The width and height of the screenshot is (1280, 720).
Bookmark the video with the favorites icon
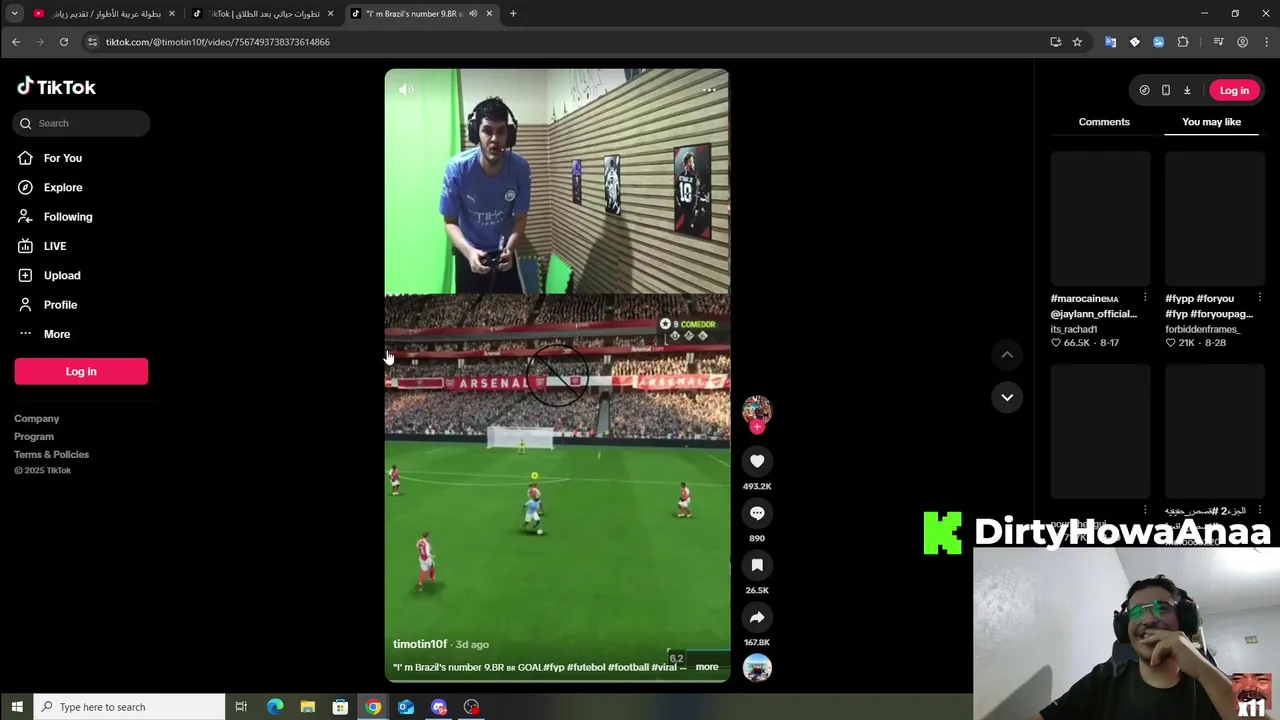coord(757,565)
